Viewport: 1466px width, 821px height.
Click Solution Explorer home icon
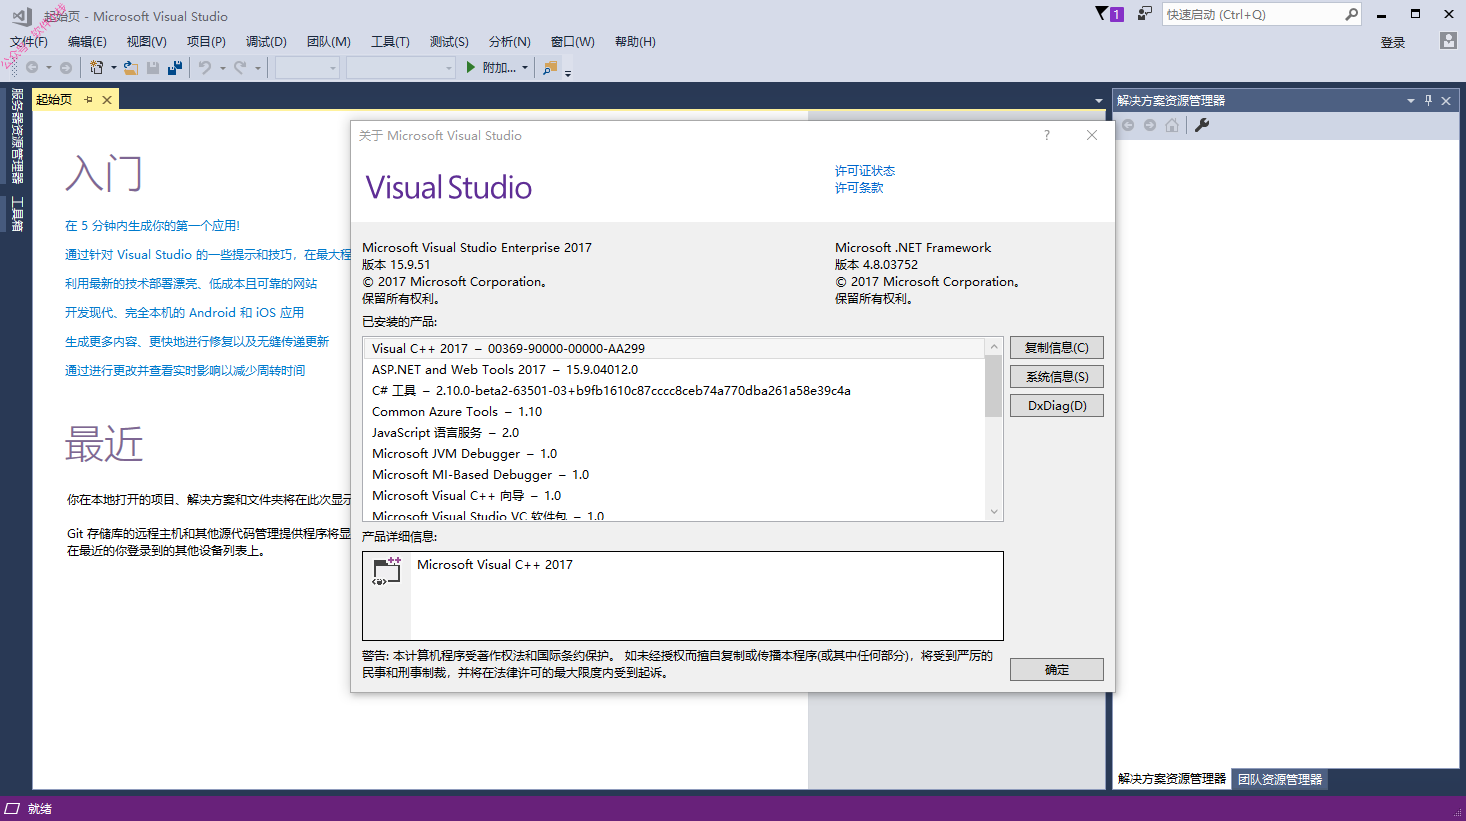click(x=1172, y=125)
